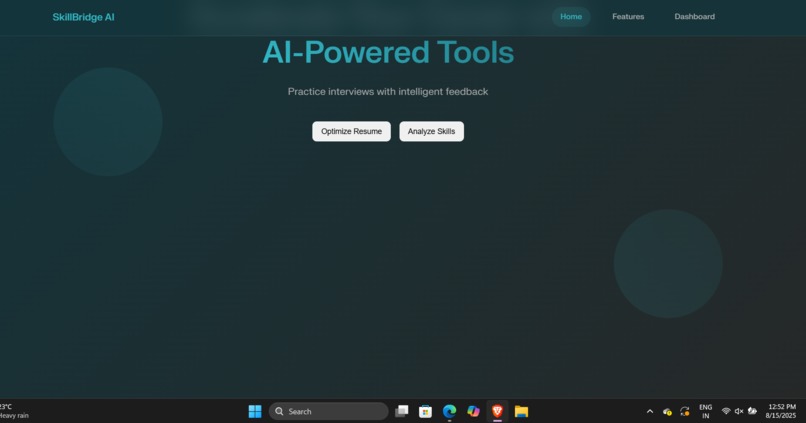Open File Explorer from the taskbar
Image resolution: width=806 pixels, height=423 pixels.
(521, 411)
